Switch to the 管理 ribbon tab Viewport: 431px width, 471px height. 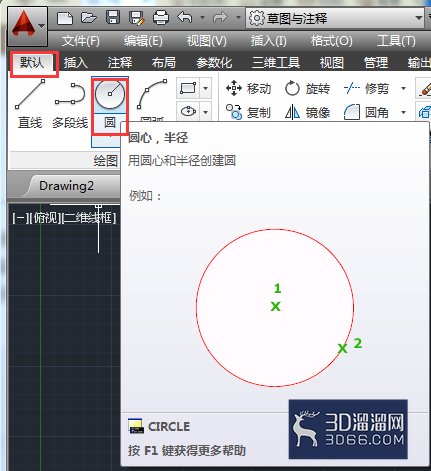(376, 63)
